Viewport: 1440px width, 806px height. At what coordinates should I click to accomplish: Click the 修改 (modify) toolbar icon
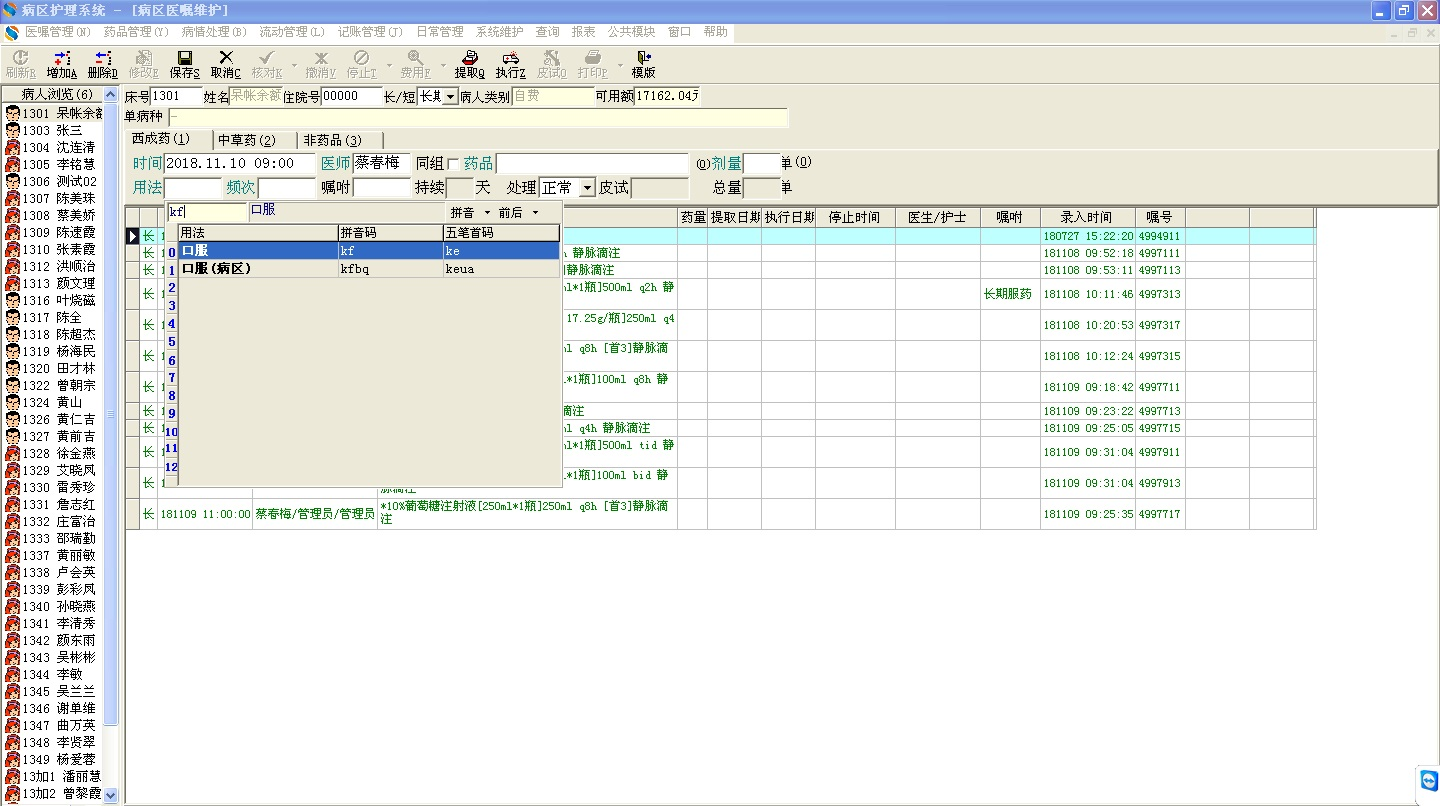click(x=143, y=64)
